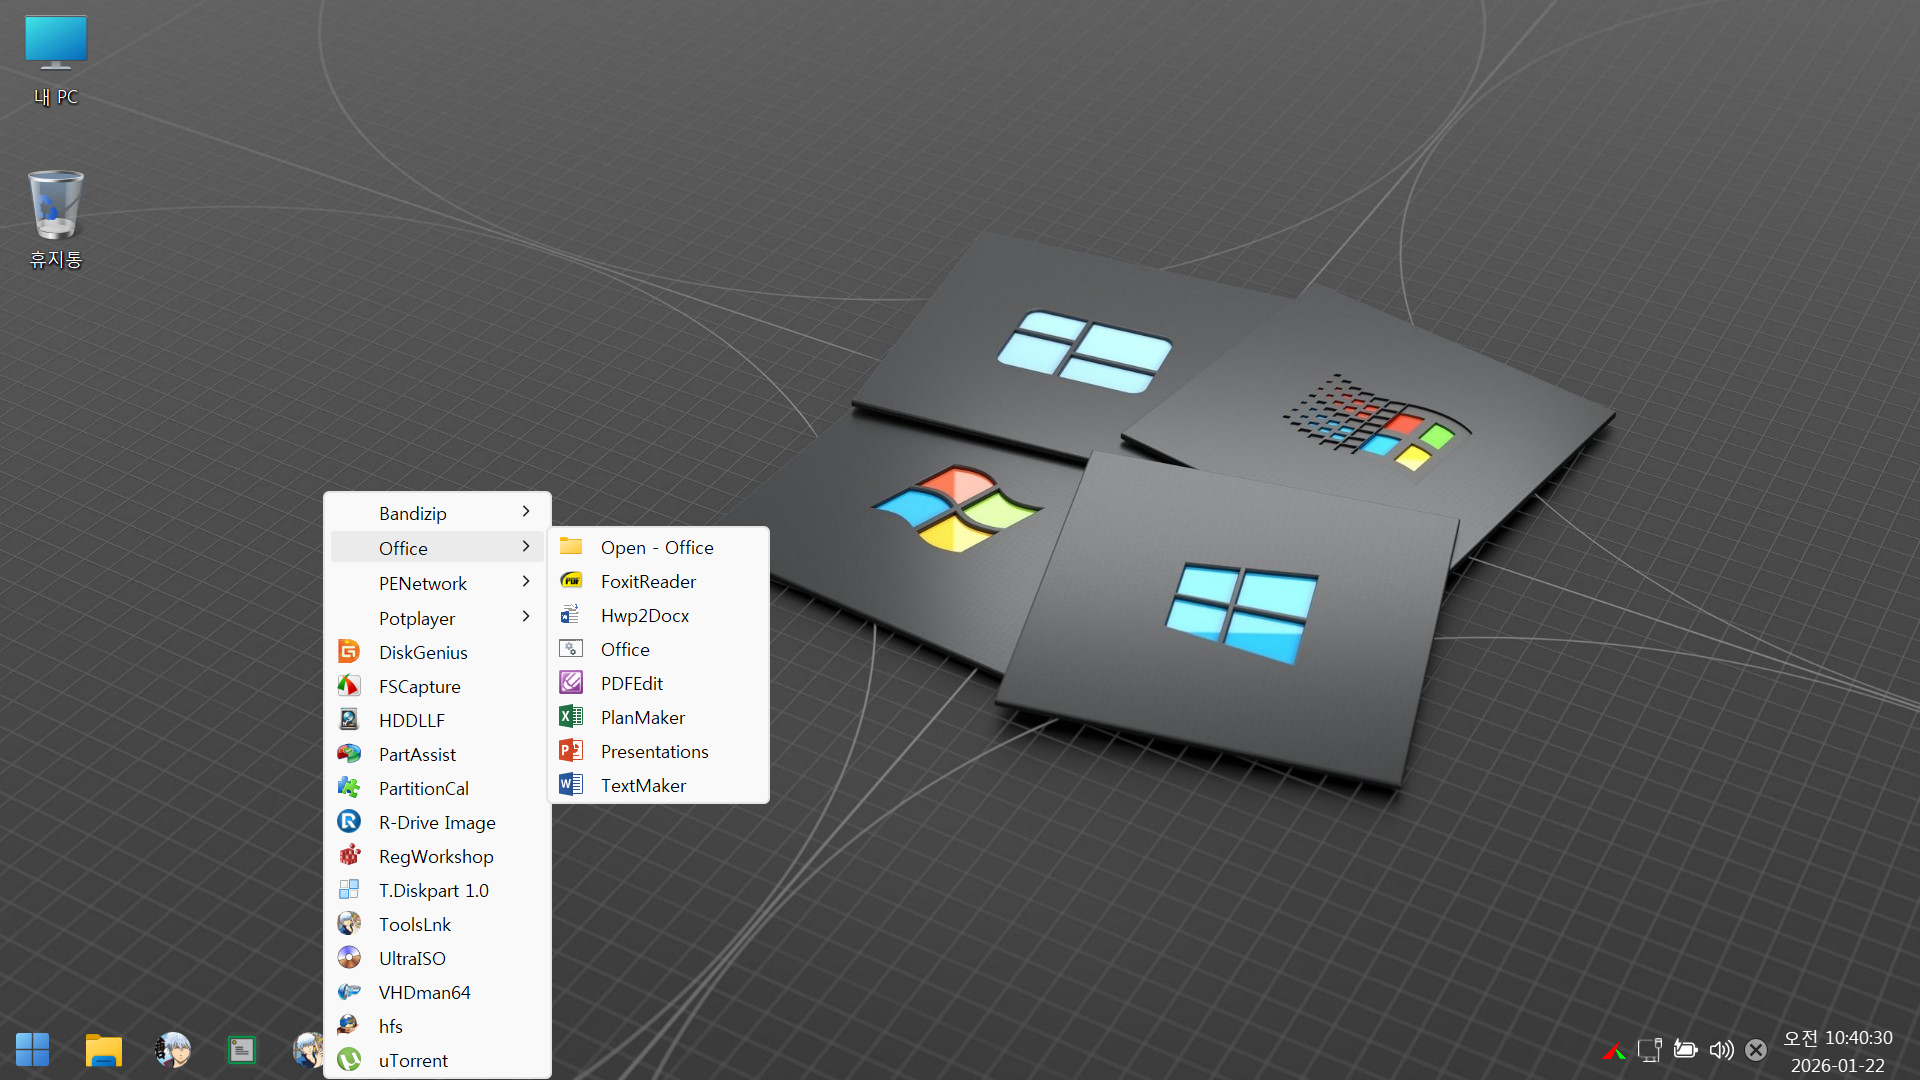Open uTorrent at menu bottom
This screenshot has height=1080, width=1920.
413,1060
